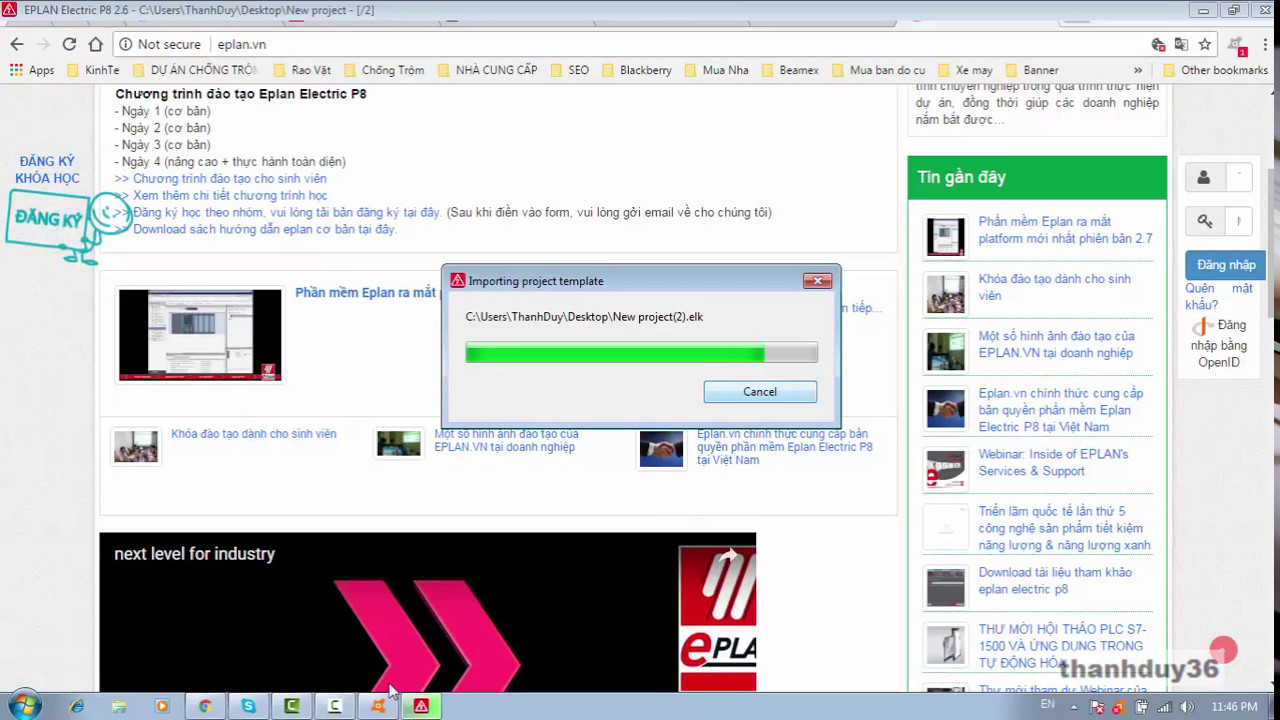Show hidden system tray icons
The image size is (1280, 720).
click(1076, 707)
